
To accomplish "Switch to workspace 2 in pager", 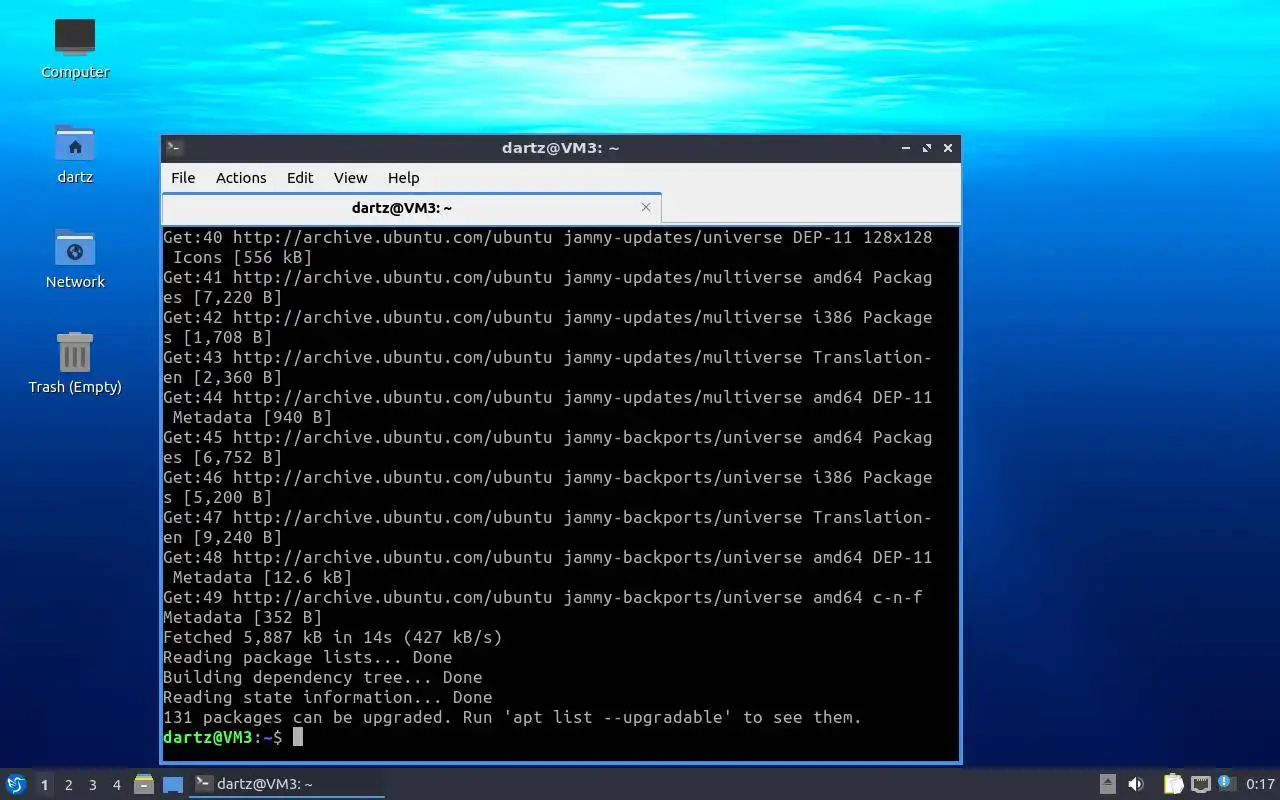I will (x=68, y=785).
